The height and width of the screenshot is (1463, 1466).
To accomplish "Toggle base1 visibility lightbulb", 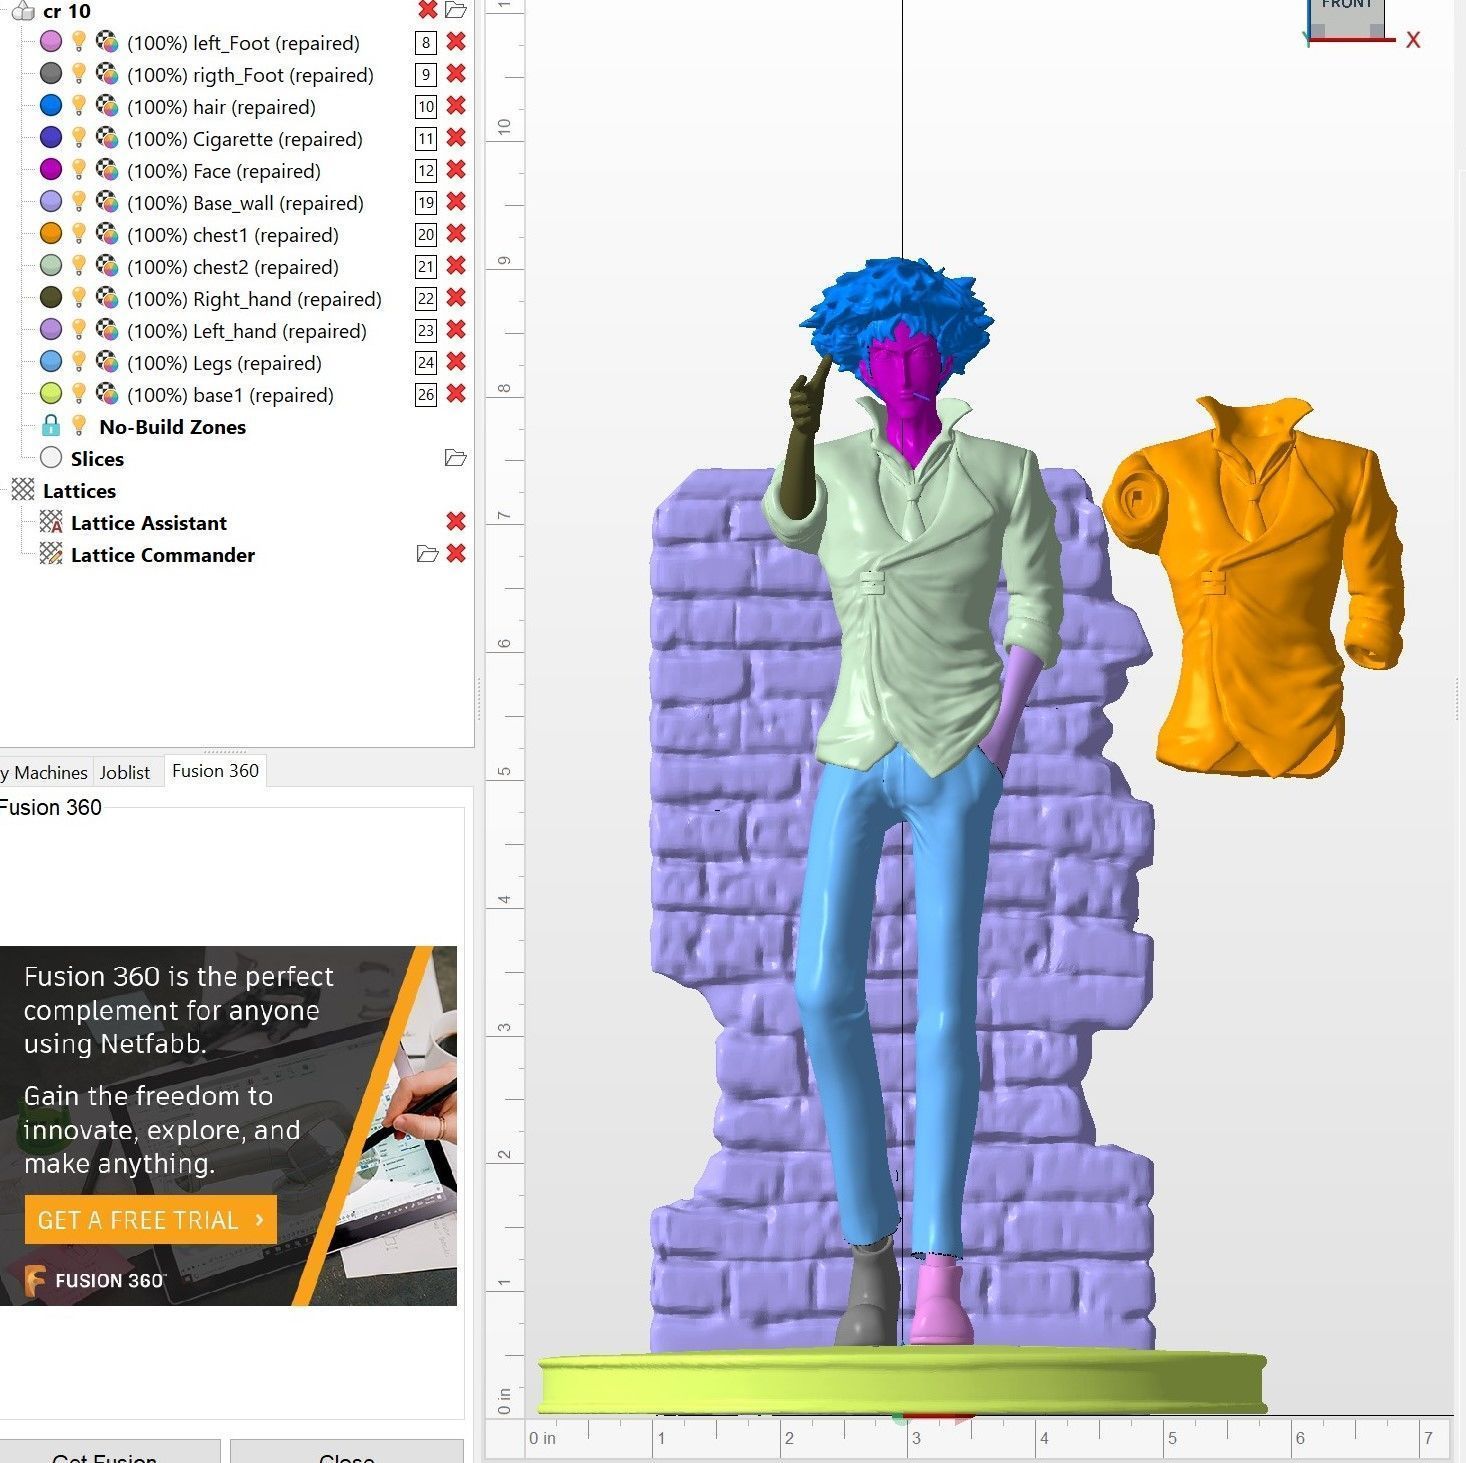I will [x=79, y=394].
